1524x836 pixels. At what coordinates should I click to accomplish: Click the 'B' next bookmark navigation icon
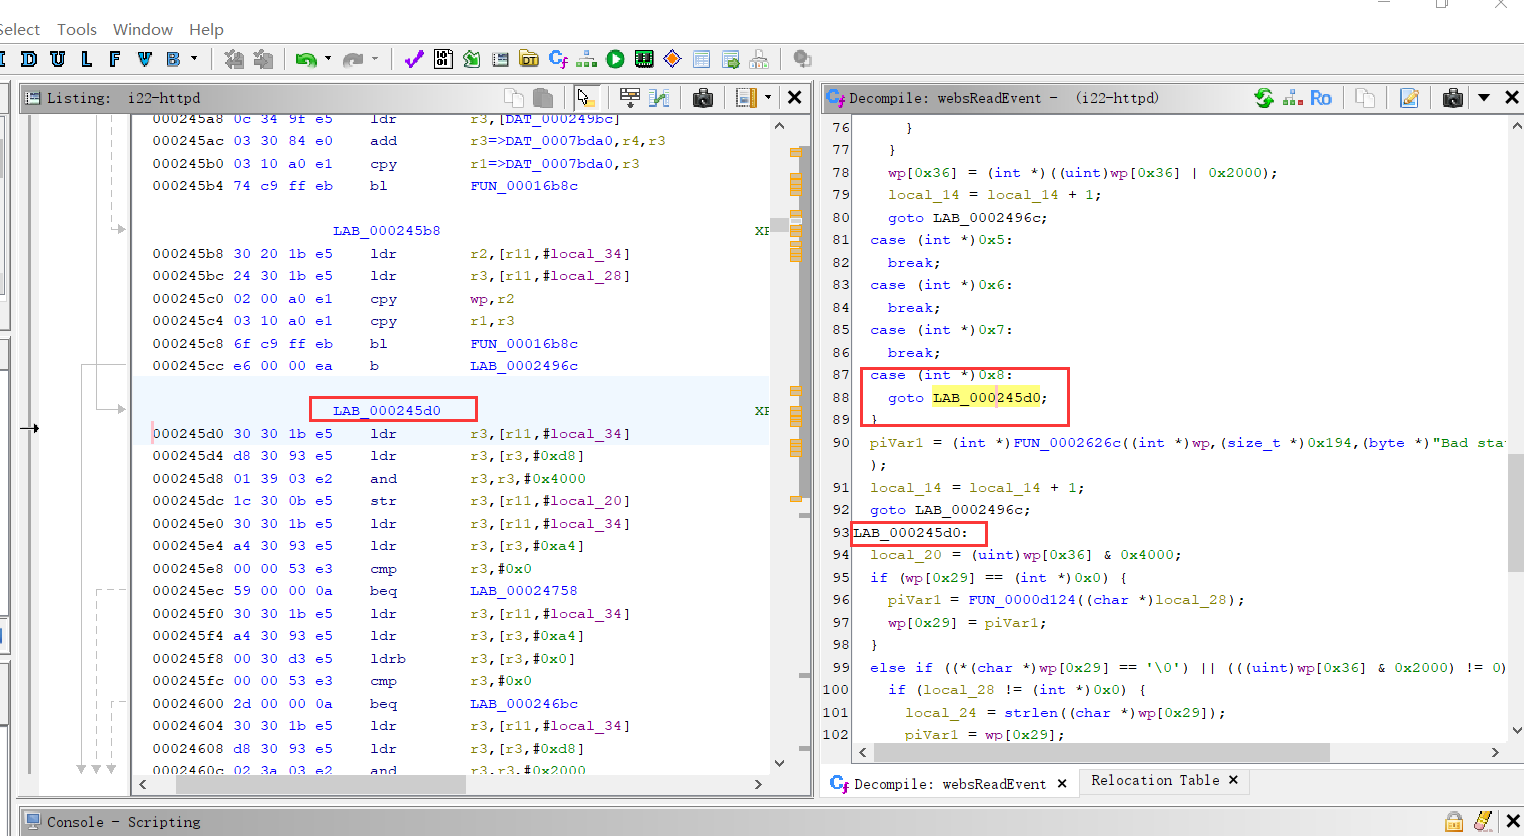point(174,59)
